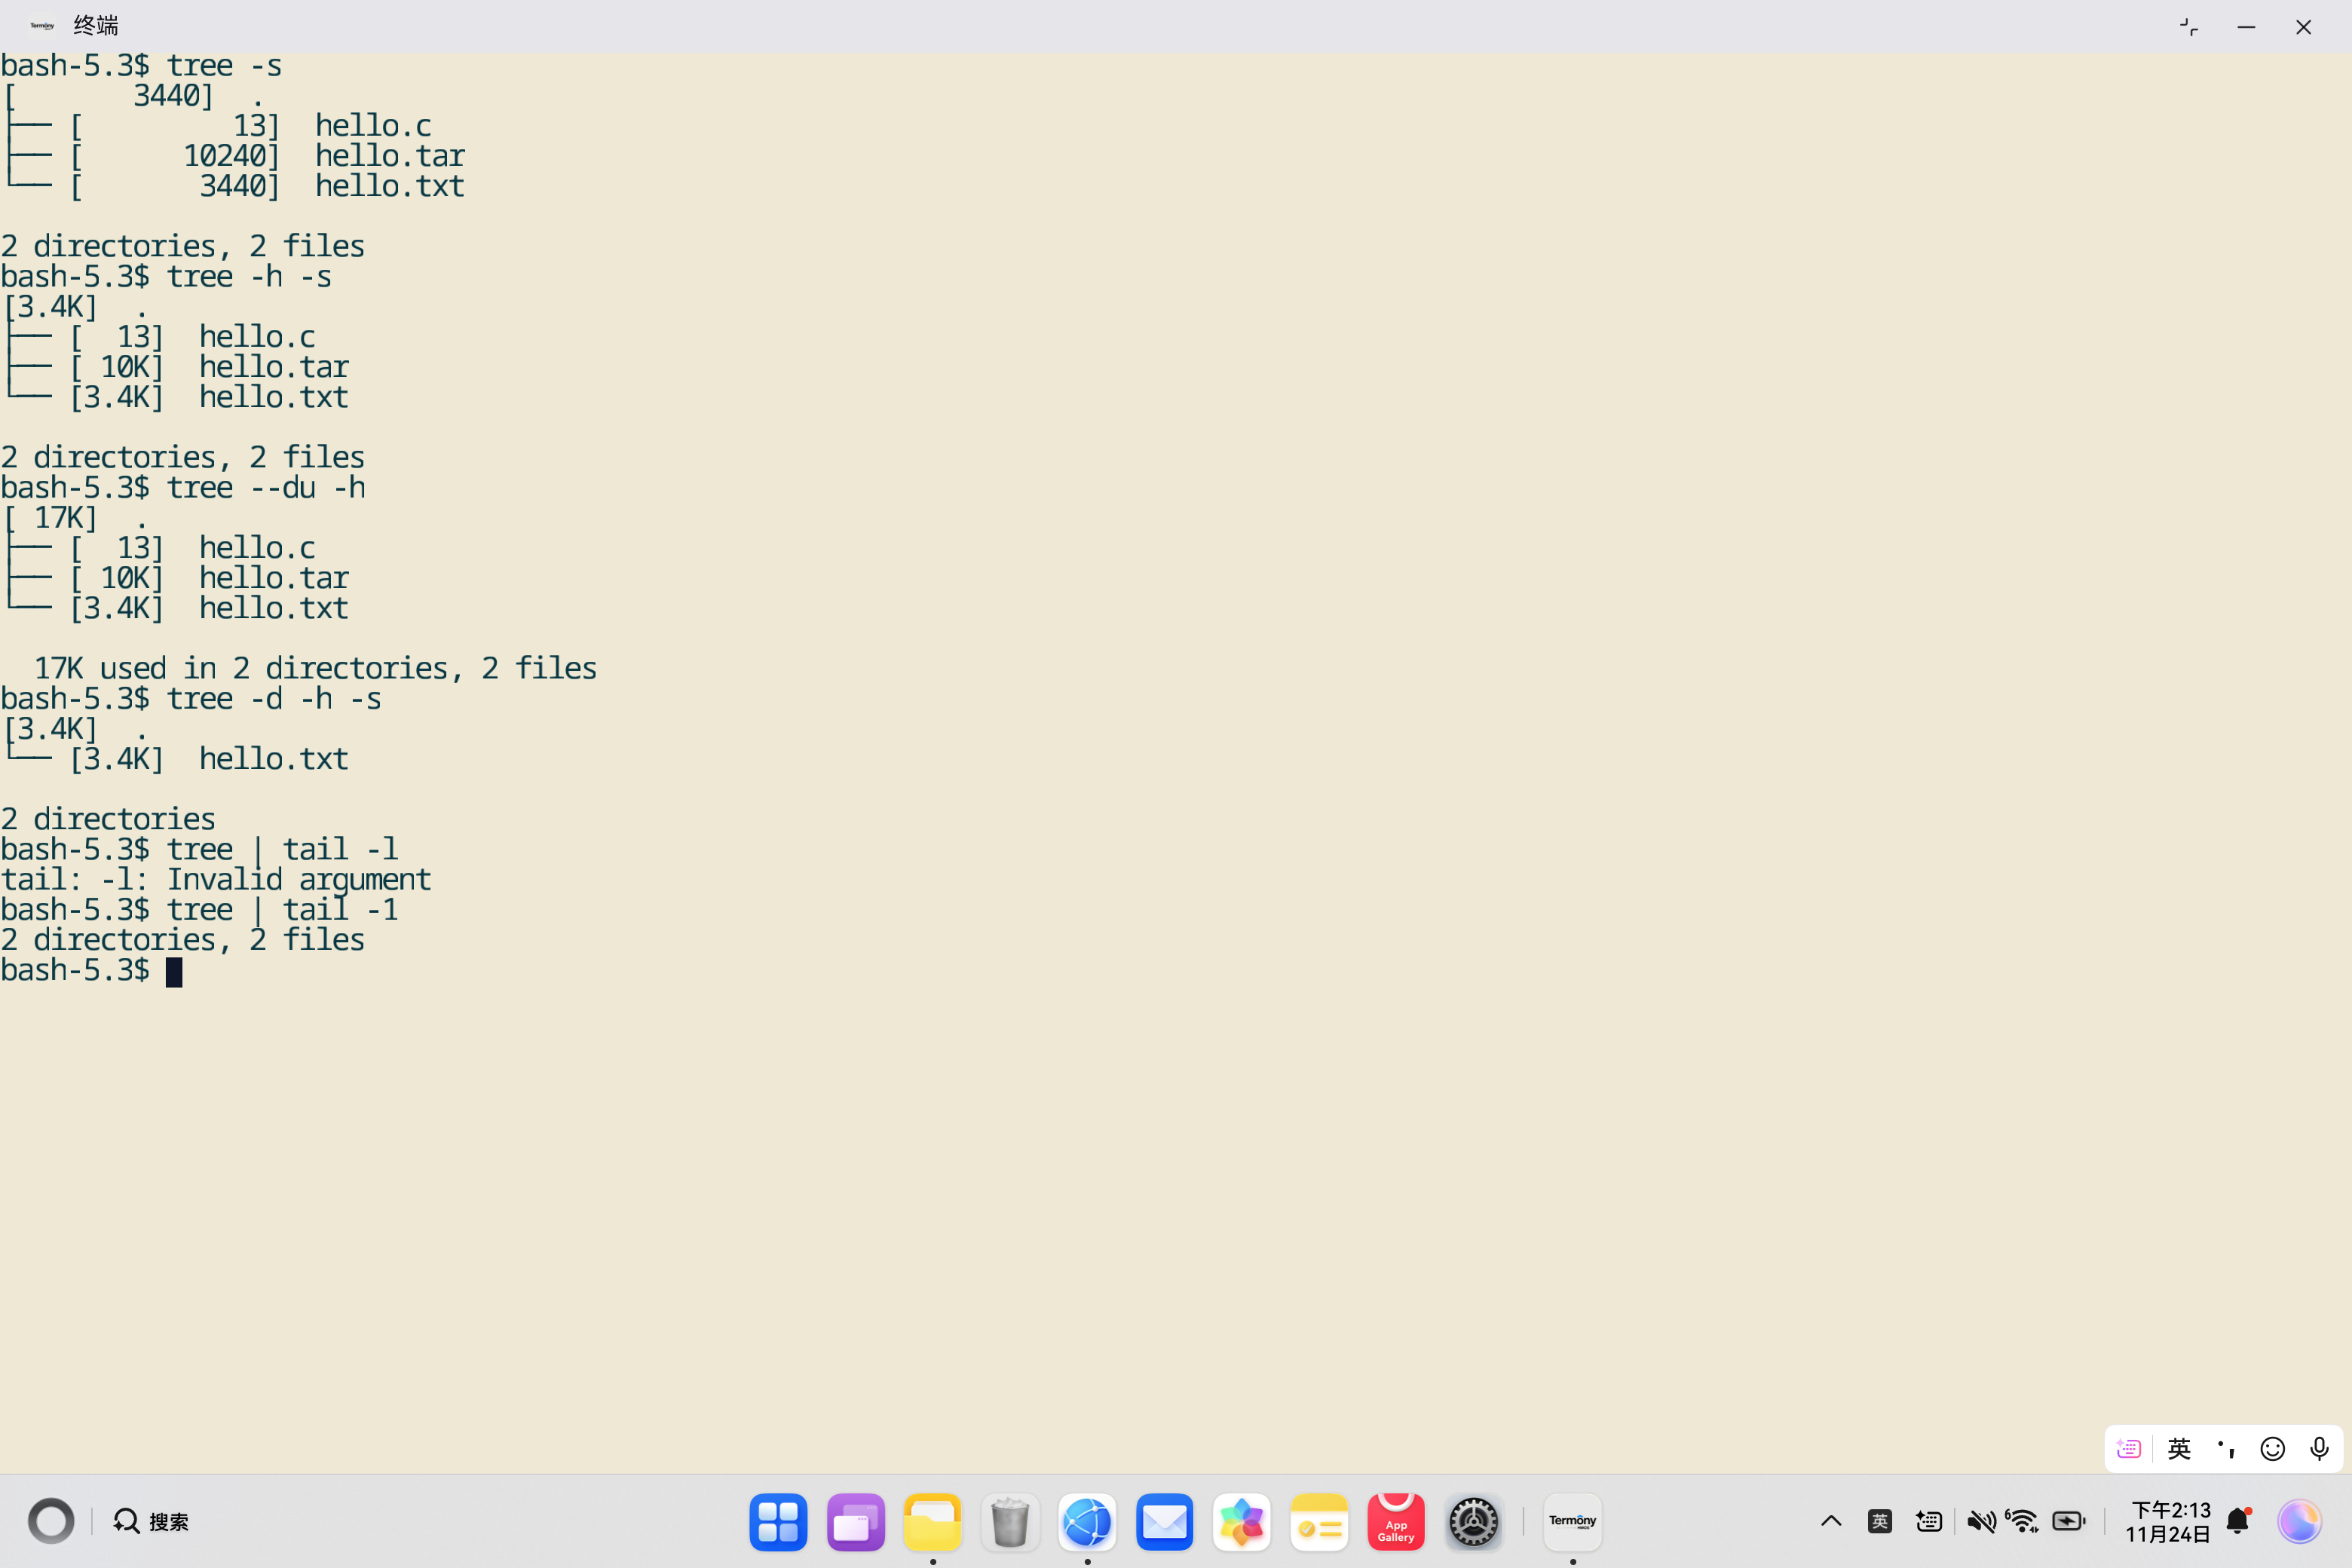Open the notification bell
The image size is (2352, 1568).
tap(2237, 1521)
